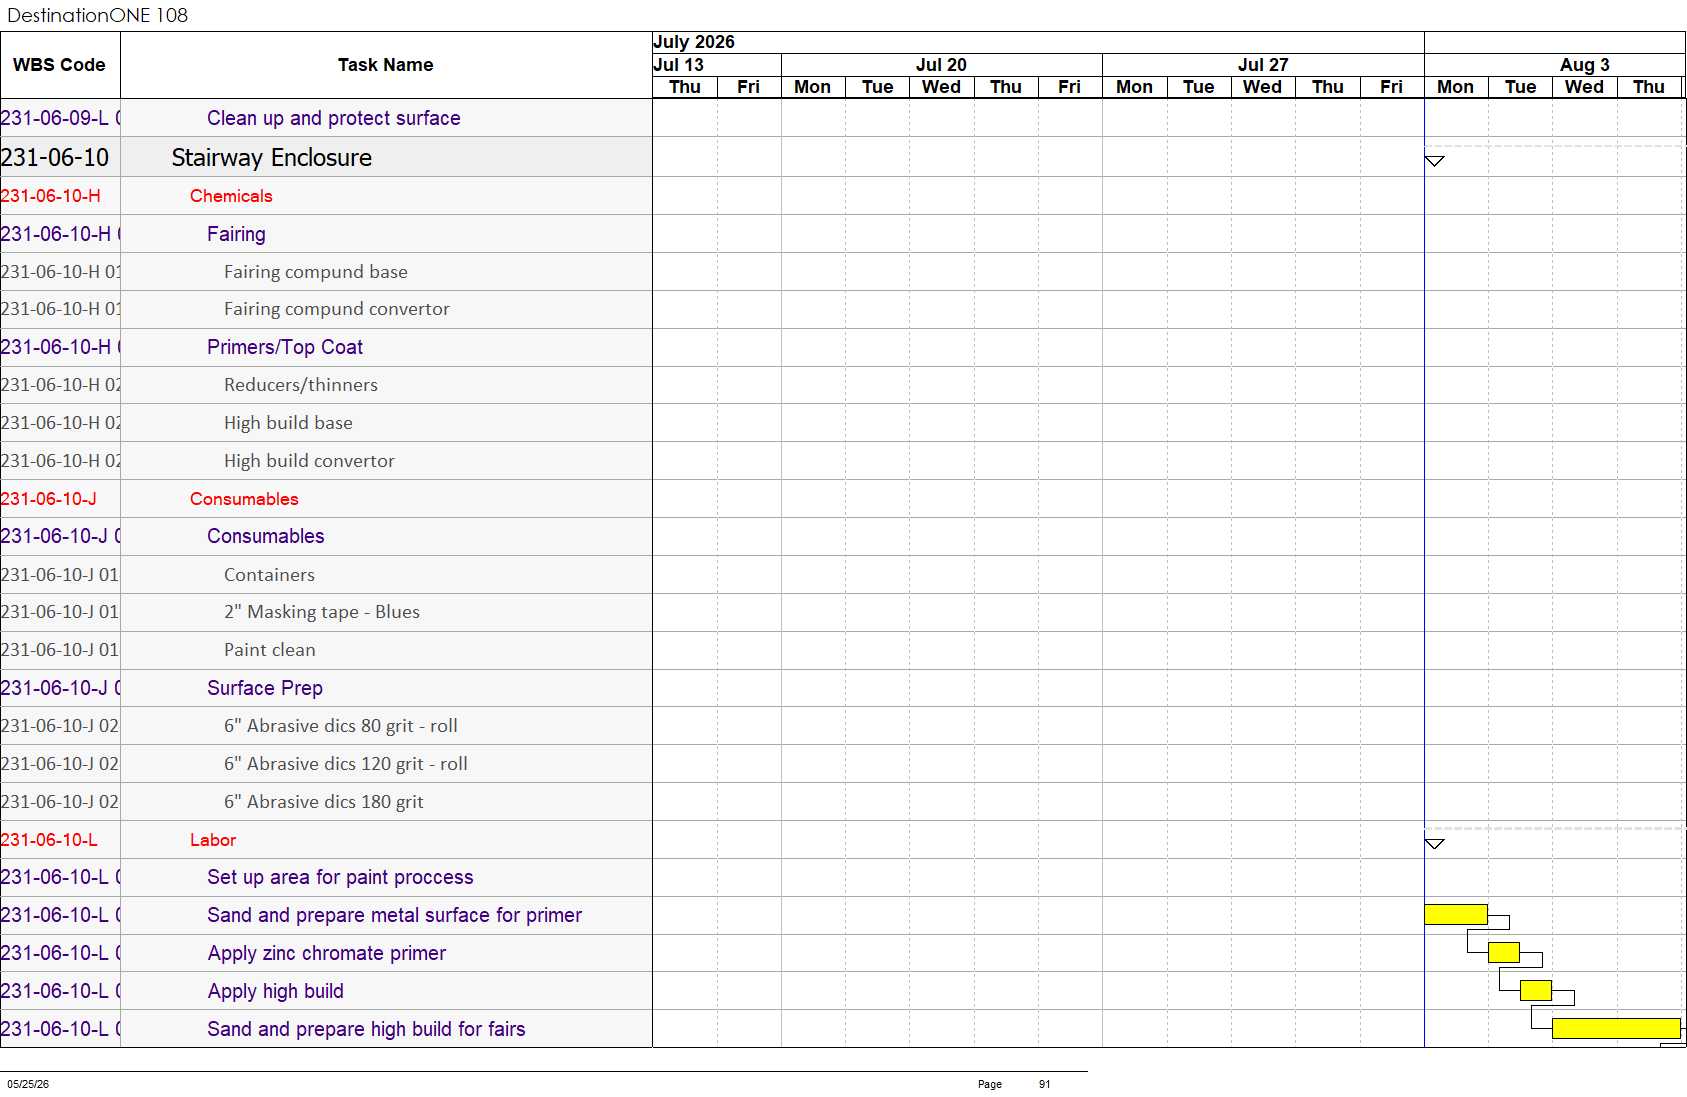Viewport: 1687px width, 1097px height.
Task: Click the WBS Code column header
Action: (x=59, y=65)
